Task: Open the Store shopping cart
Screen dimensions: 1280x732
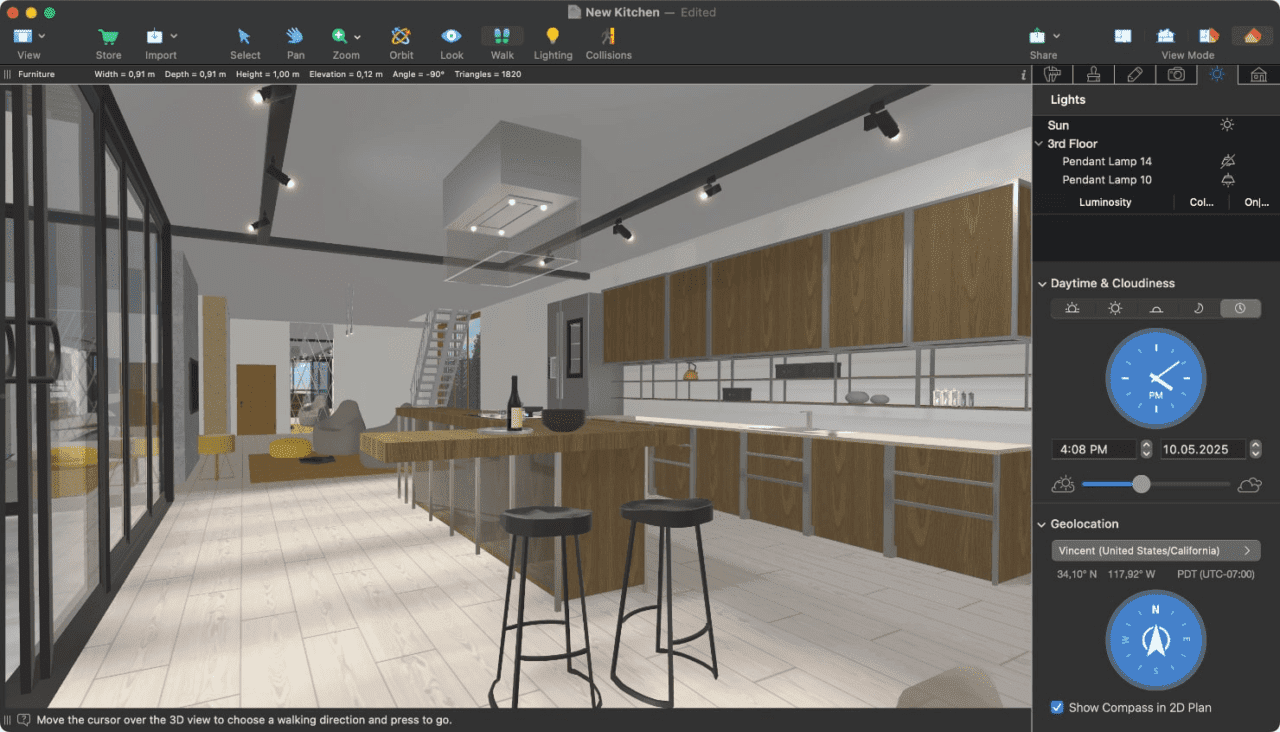Action: click(x=108, y=37)
